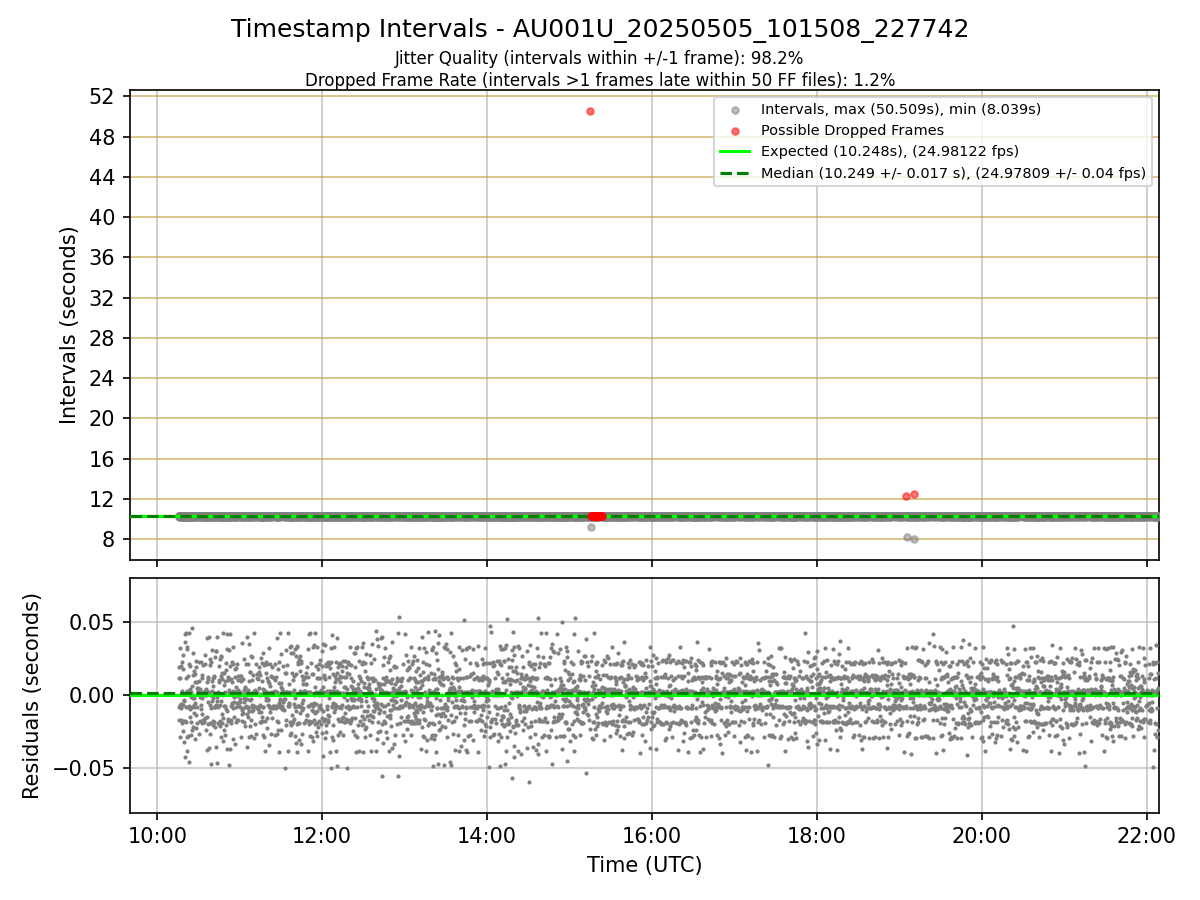This screenshot has width=1200, height=900.
Task: Click the gray marker beside legend "Intervals, max"
Action: tap(735, 110)
